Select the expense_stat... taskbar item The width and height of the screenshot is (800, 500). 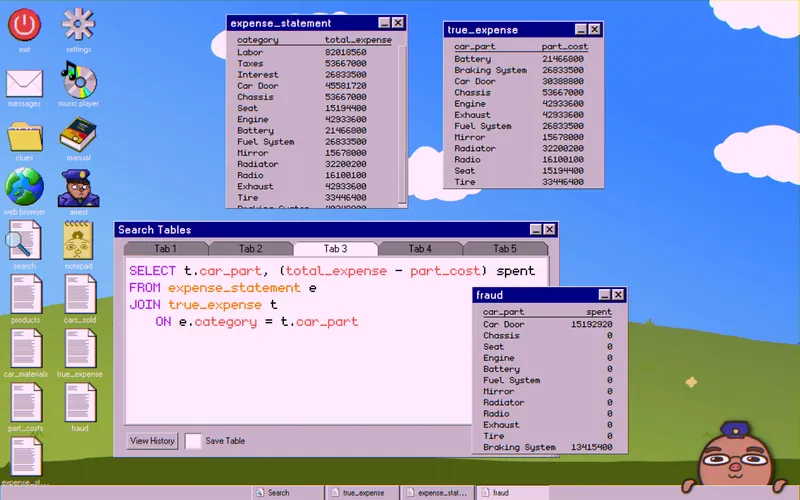click(x=438, y=493)
